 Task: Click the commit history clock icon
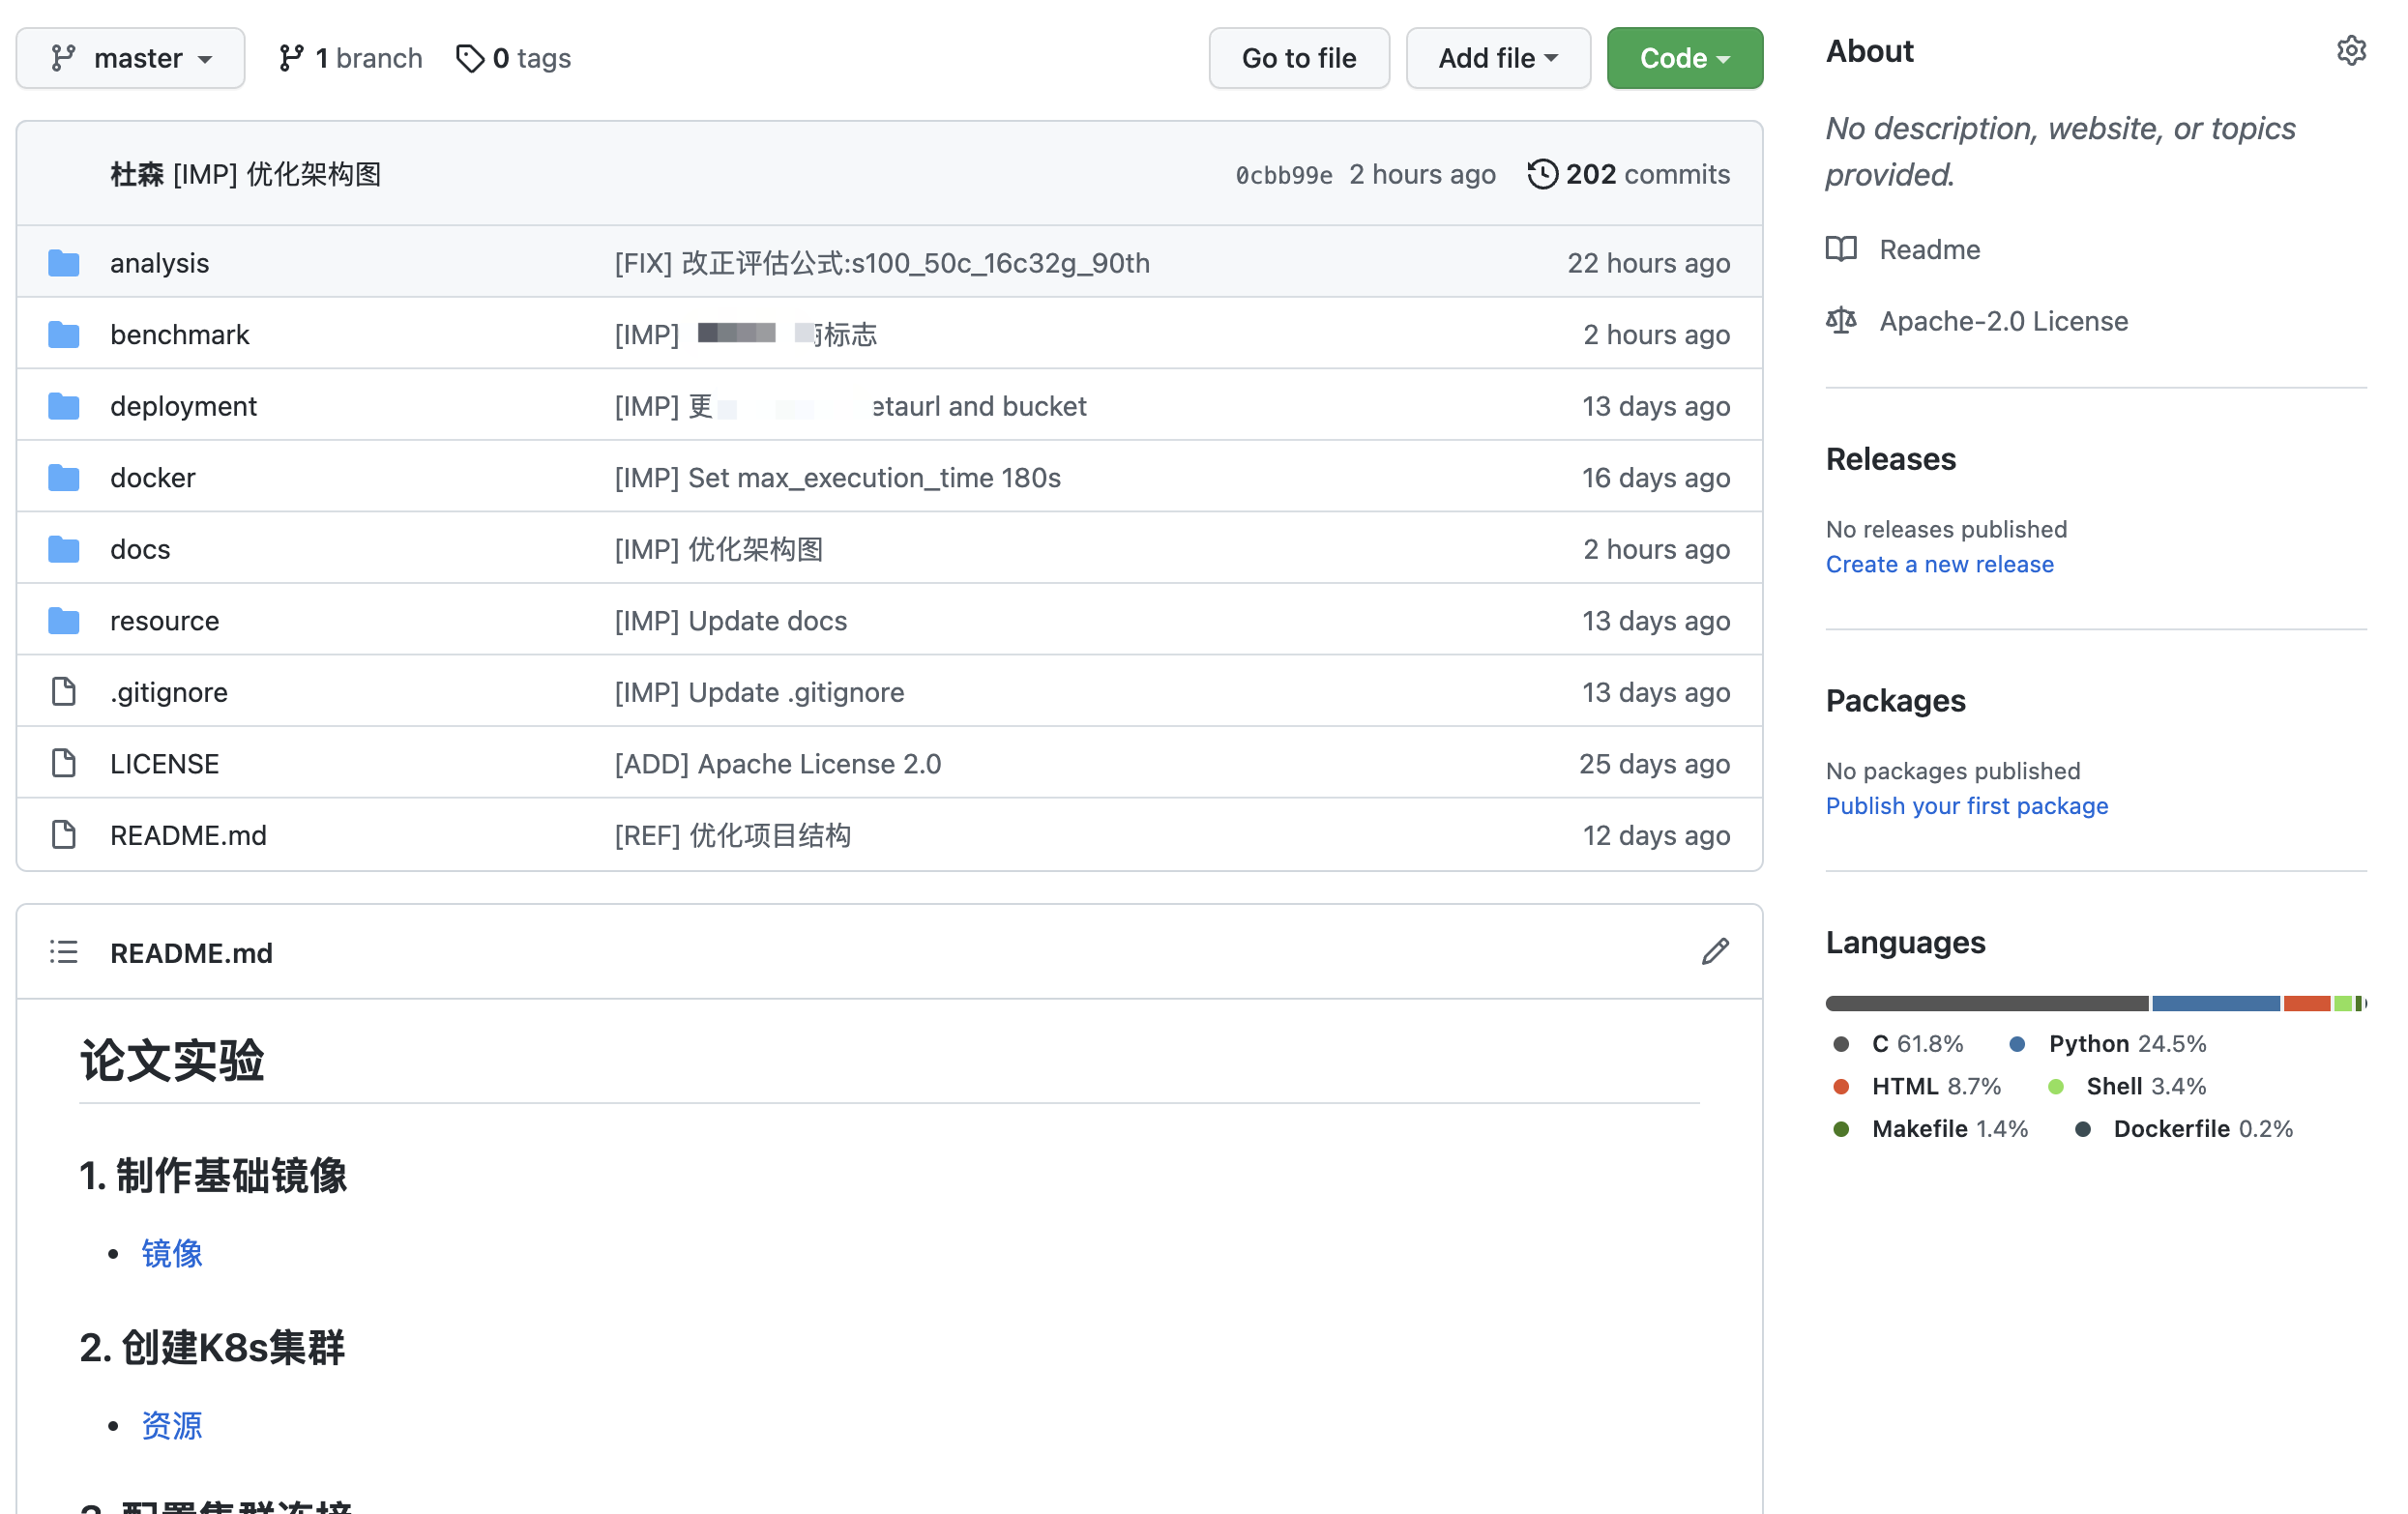coord(1542,174)
